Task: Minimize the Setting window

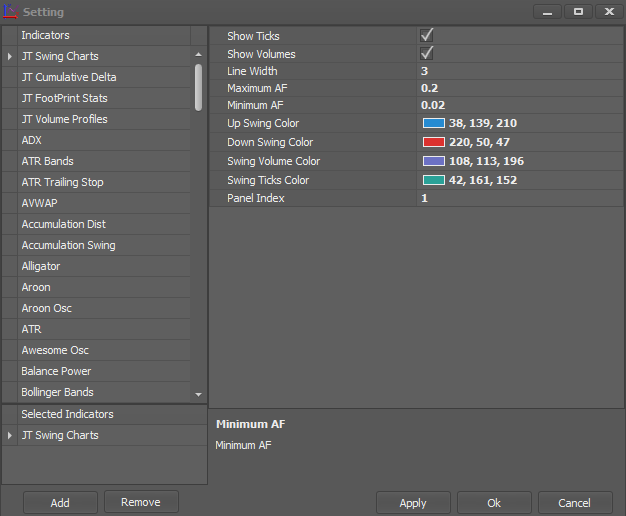Action: pos(547,12)
